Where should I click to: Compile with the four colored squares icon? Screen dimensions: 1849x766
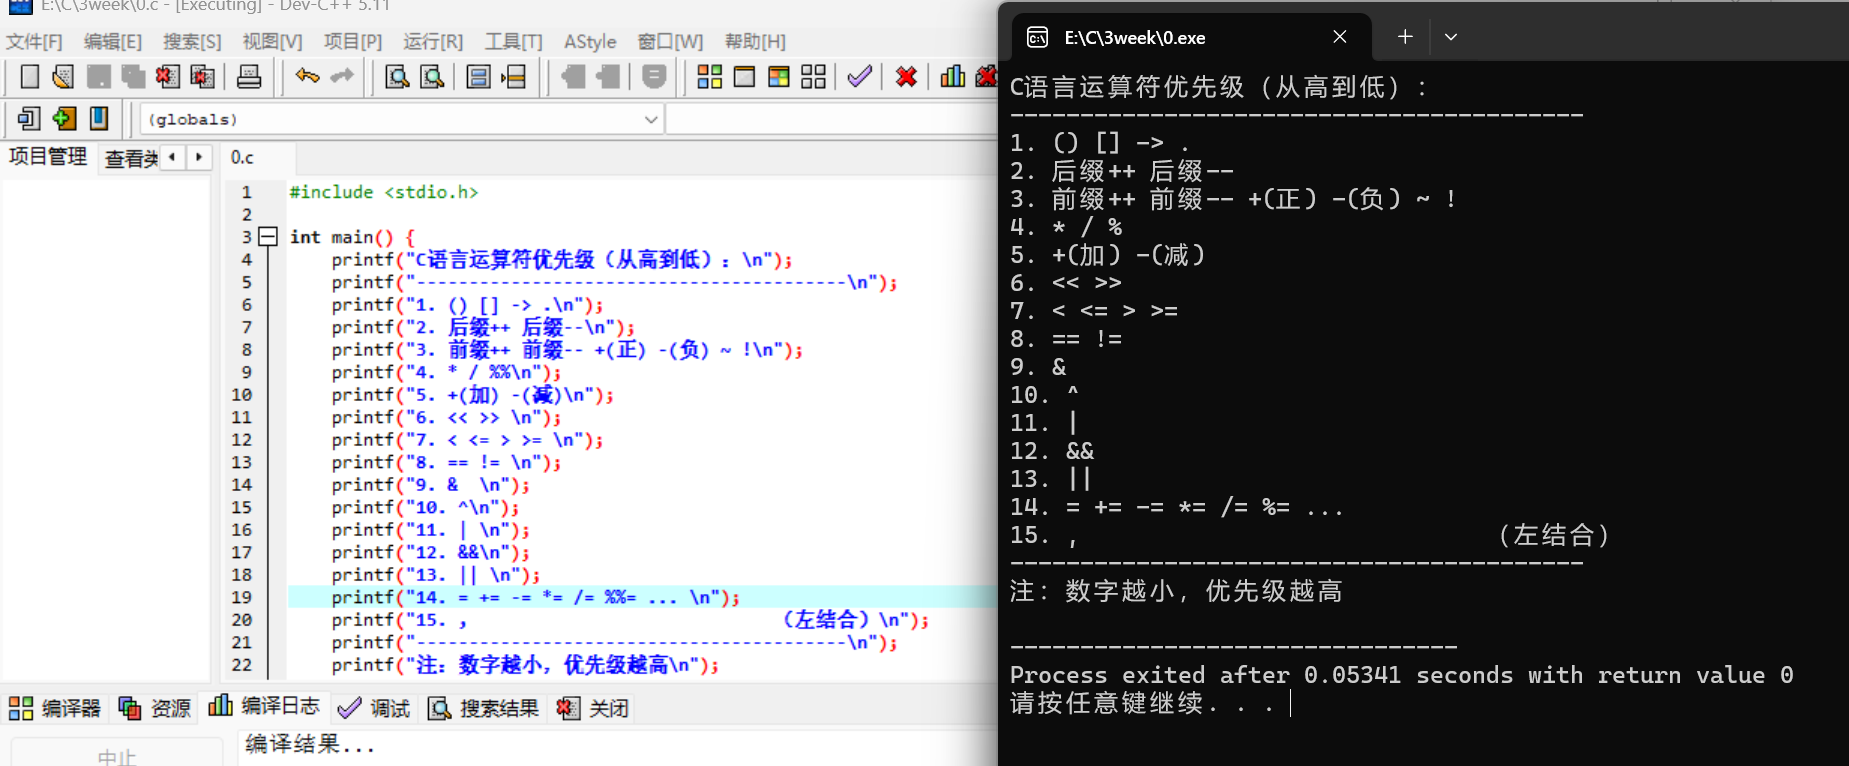[x=710, y=77]
